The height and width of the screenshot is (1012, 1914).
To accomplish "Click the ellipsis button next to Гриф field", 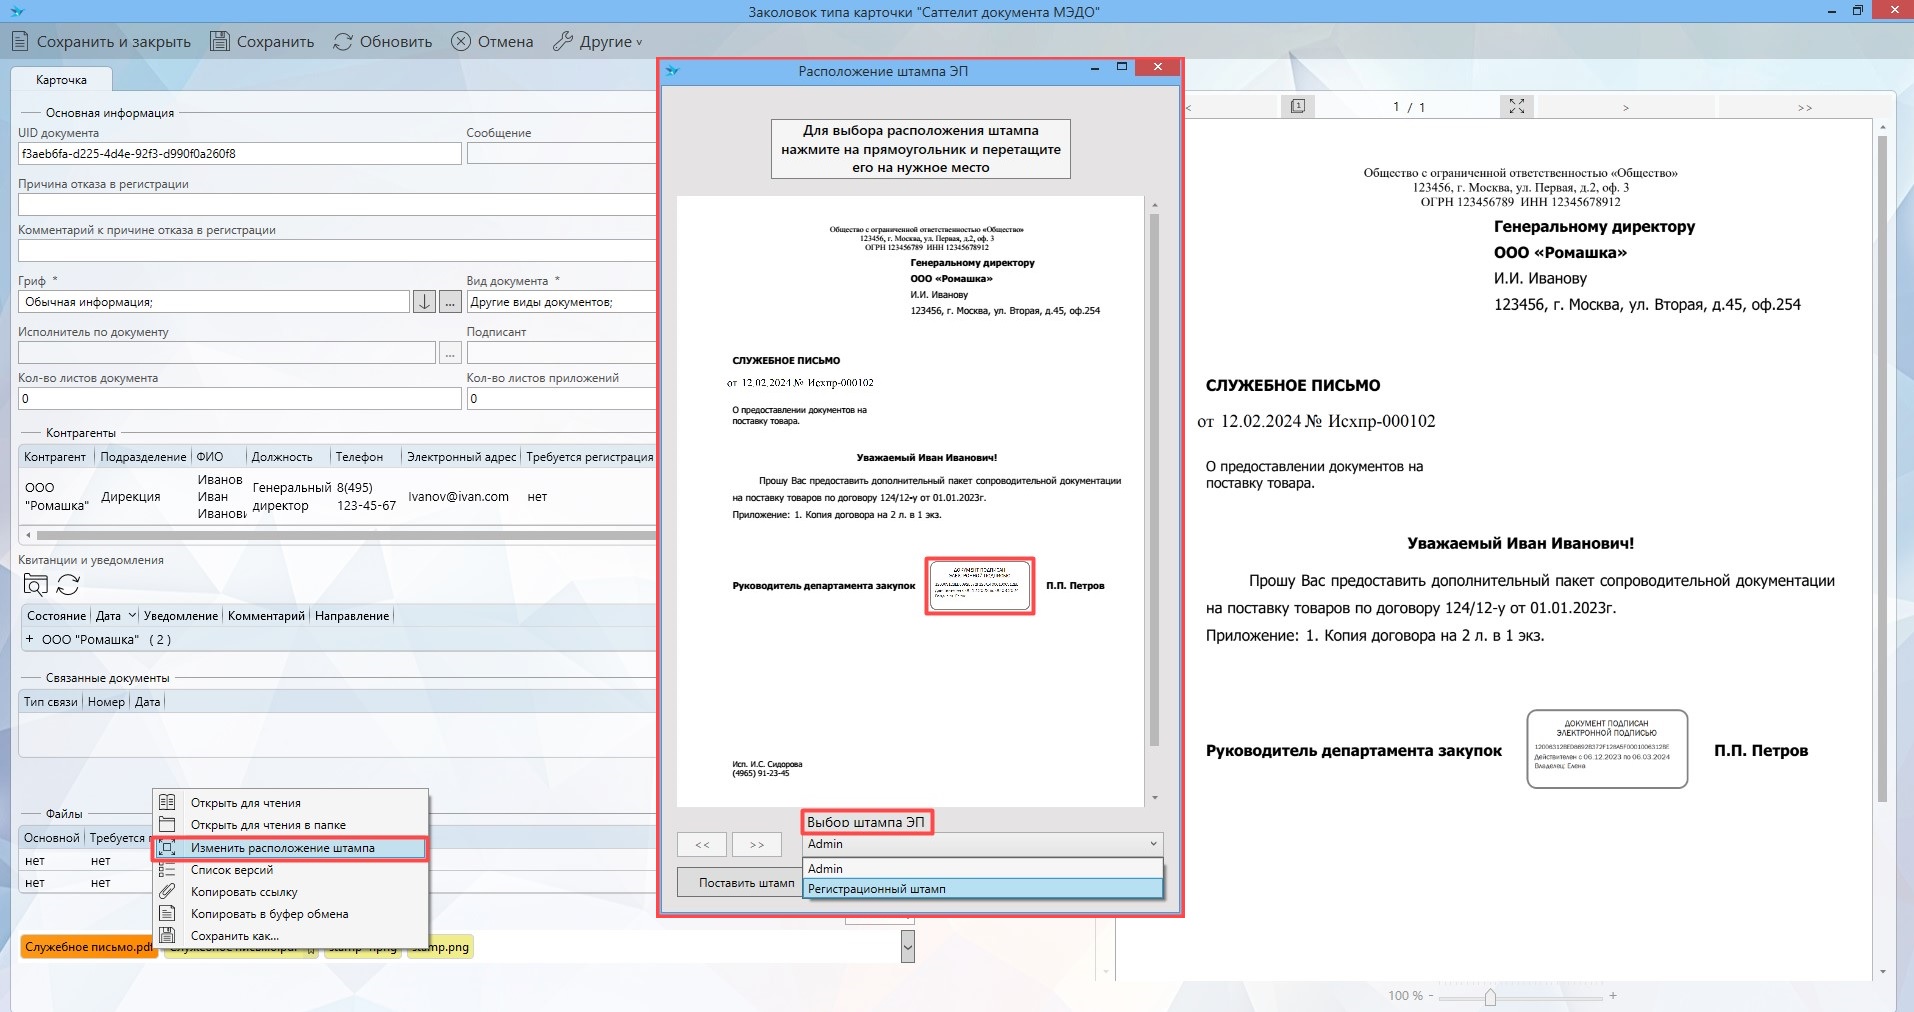I will (450, 302).
